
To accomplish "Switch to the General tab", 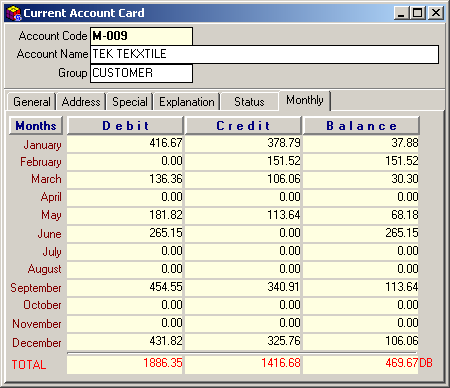I will tap(31, 102).
